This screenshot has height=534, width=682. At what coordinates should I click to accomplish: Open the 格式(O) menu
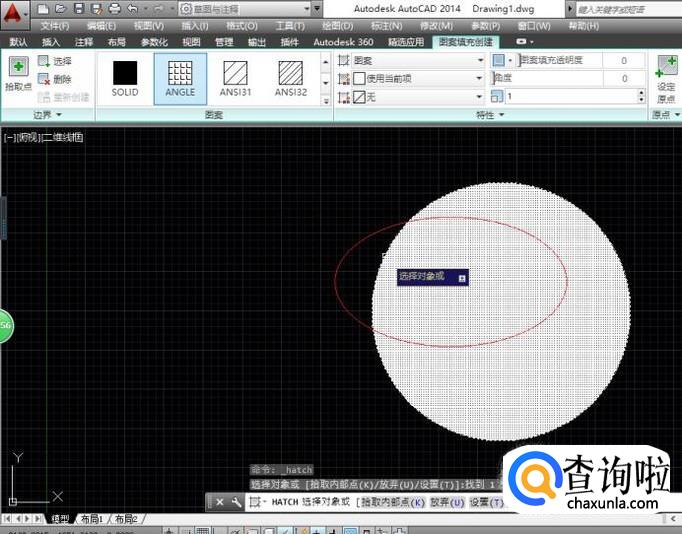240,25
